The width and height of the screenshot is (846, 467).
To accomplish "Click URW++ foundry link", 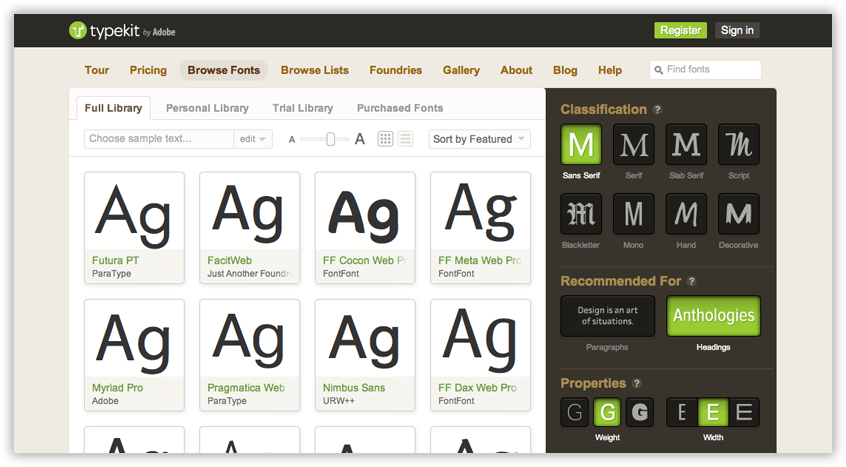I will point(339,401).
